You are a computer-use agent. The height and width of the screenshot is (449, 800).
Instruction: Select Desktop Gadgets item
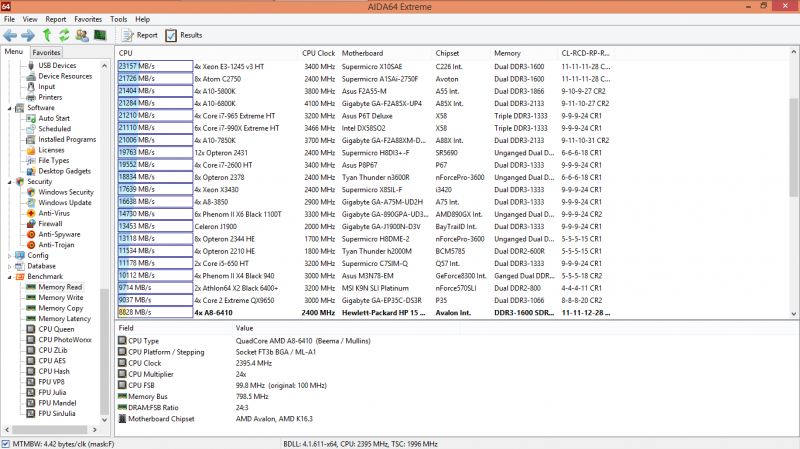(x=64, y=171)
